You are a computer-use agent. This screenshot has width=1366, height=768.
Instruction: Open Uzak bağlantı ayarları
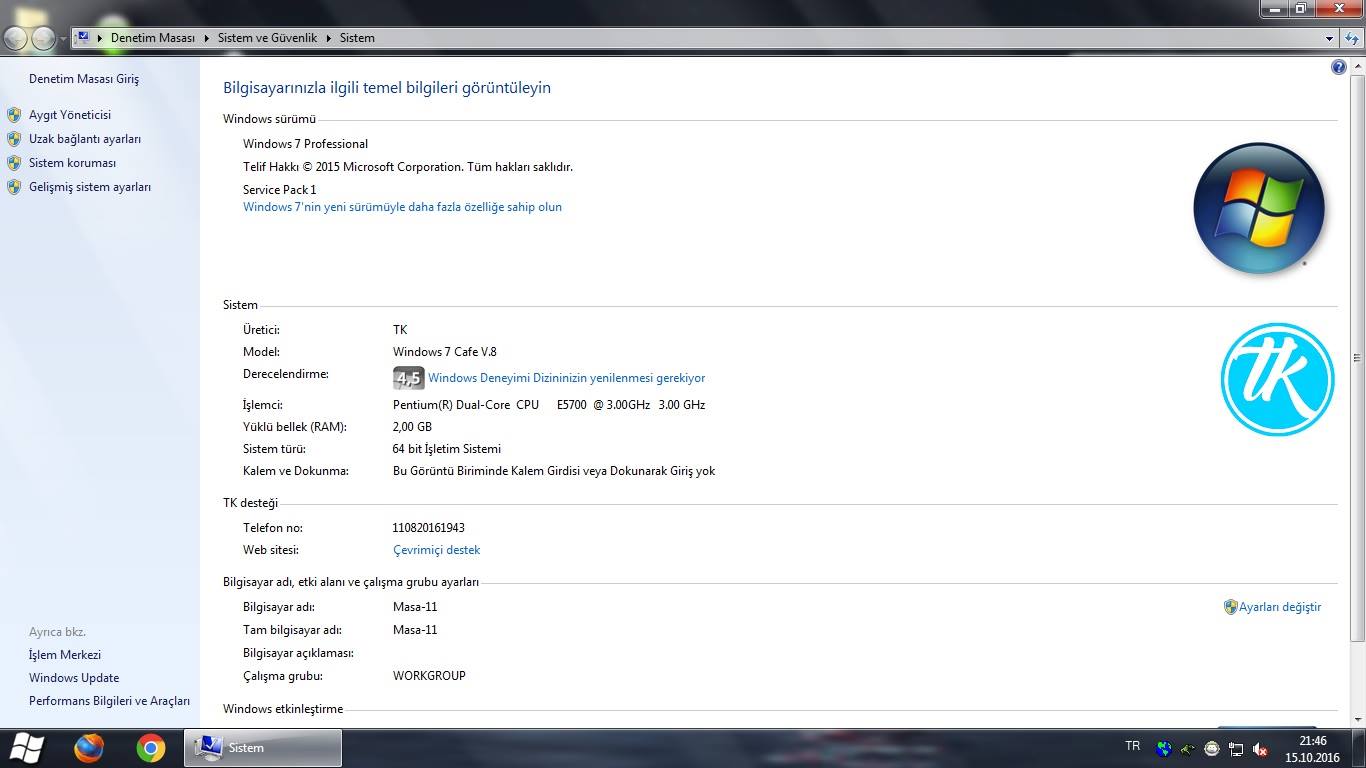pos(85,139)
